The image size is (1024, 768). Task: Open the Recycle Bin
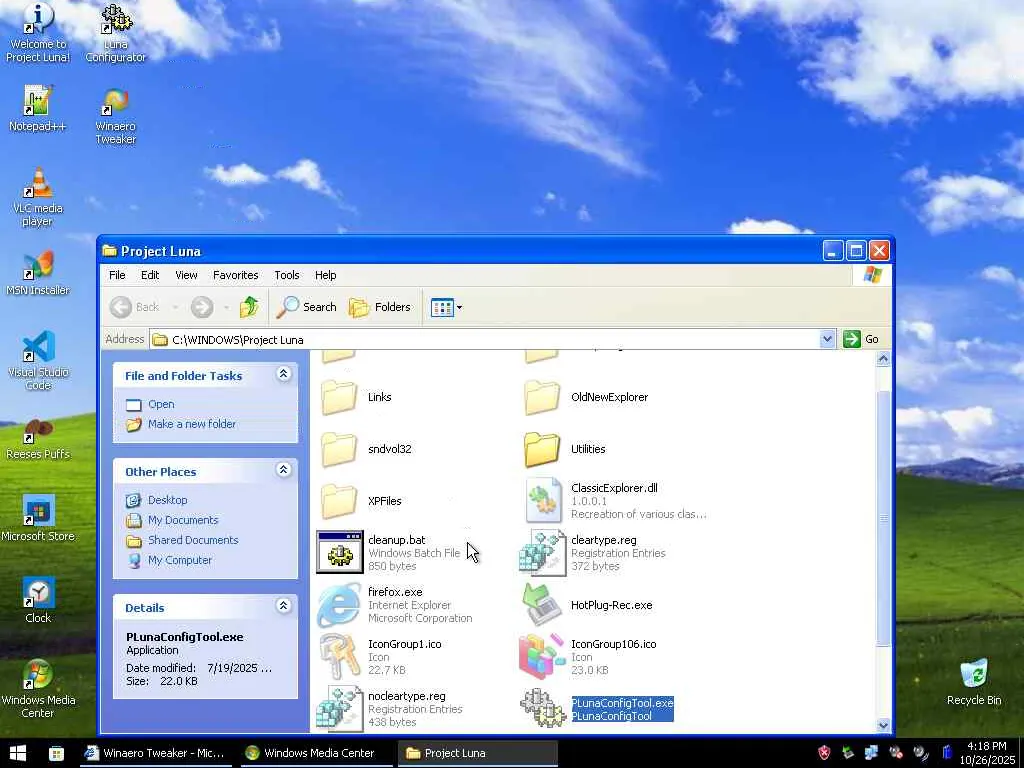coord(974,682)
